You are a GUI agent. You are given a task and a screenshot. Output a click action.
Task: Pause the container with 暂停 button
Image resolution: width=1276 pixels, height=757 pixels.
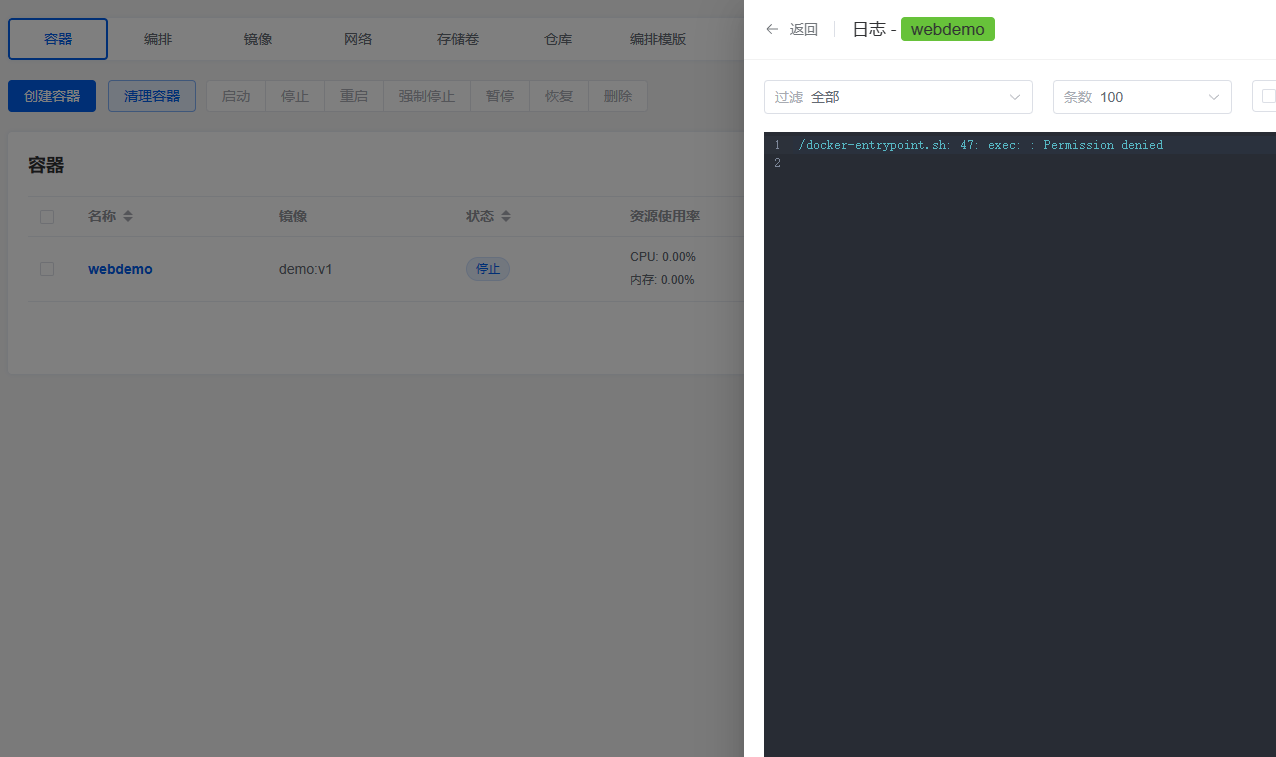tap(499, 96)
